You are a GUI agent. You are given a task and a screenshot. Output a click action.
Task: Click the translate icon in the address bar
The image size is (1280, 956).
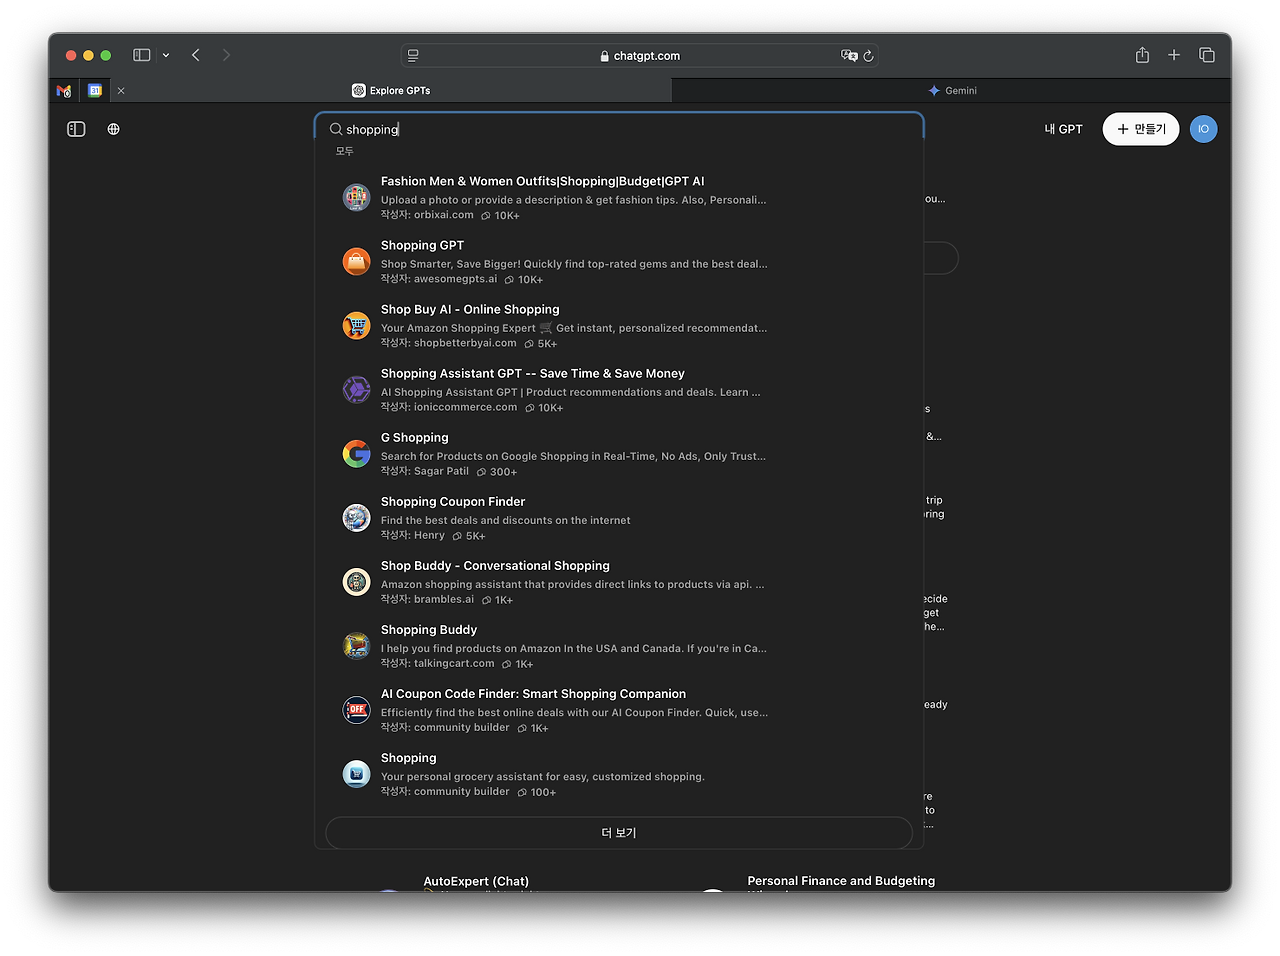tap(849, 56)
